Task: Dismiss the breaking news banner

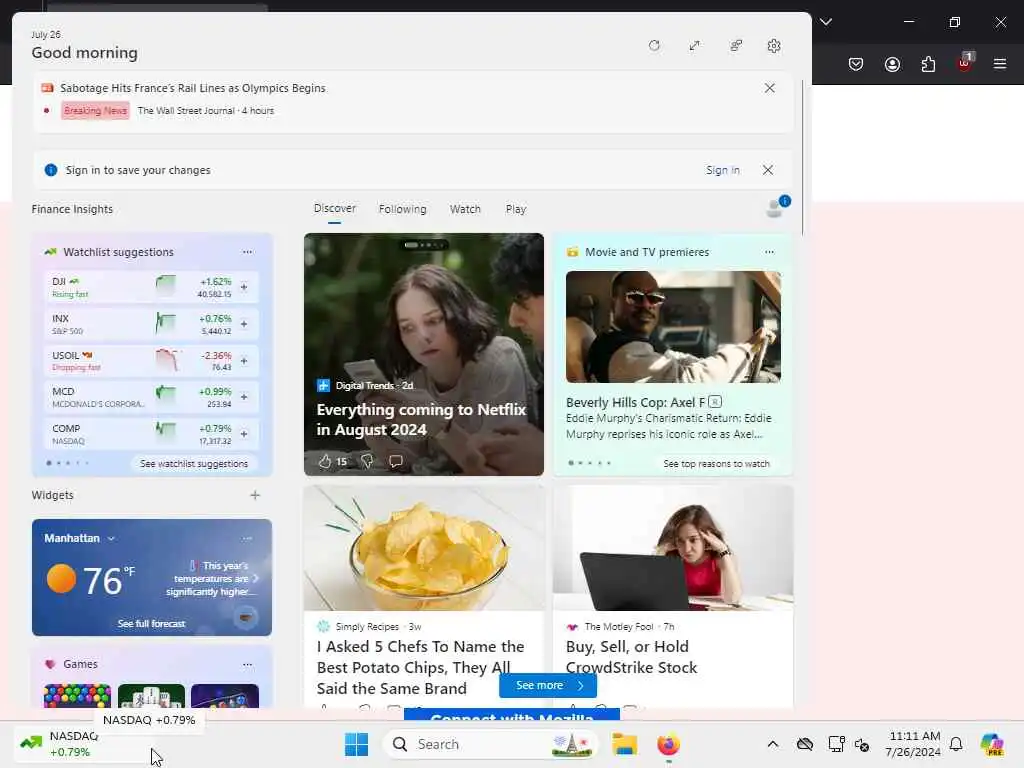Action: [x=769, y=88]
